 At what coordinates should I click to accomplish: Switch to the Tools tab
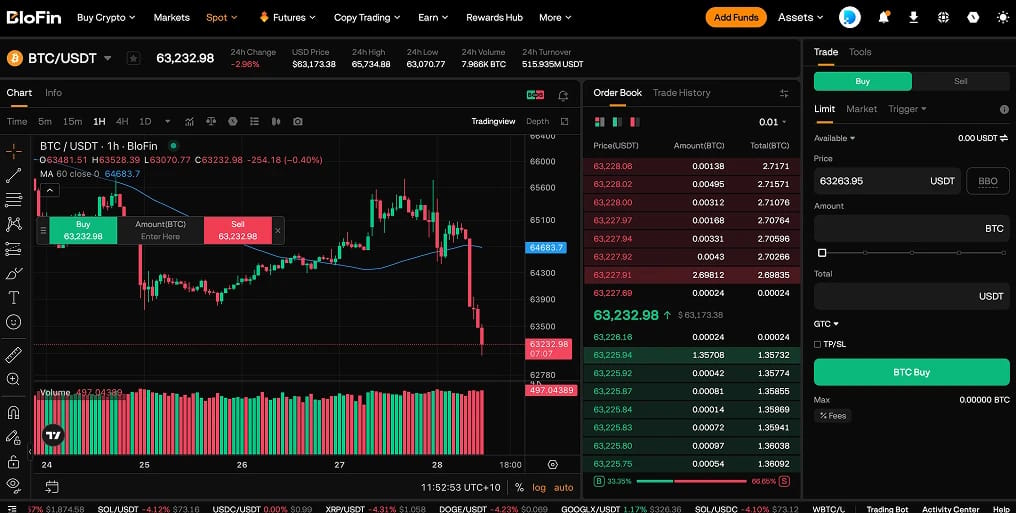coord(860,52)
